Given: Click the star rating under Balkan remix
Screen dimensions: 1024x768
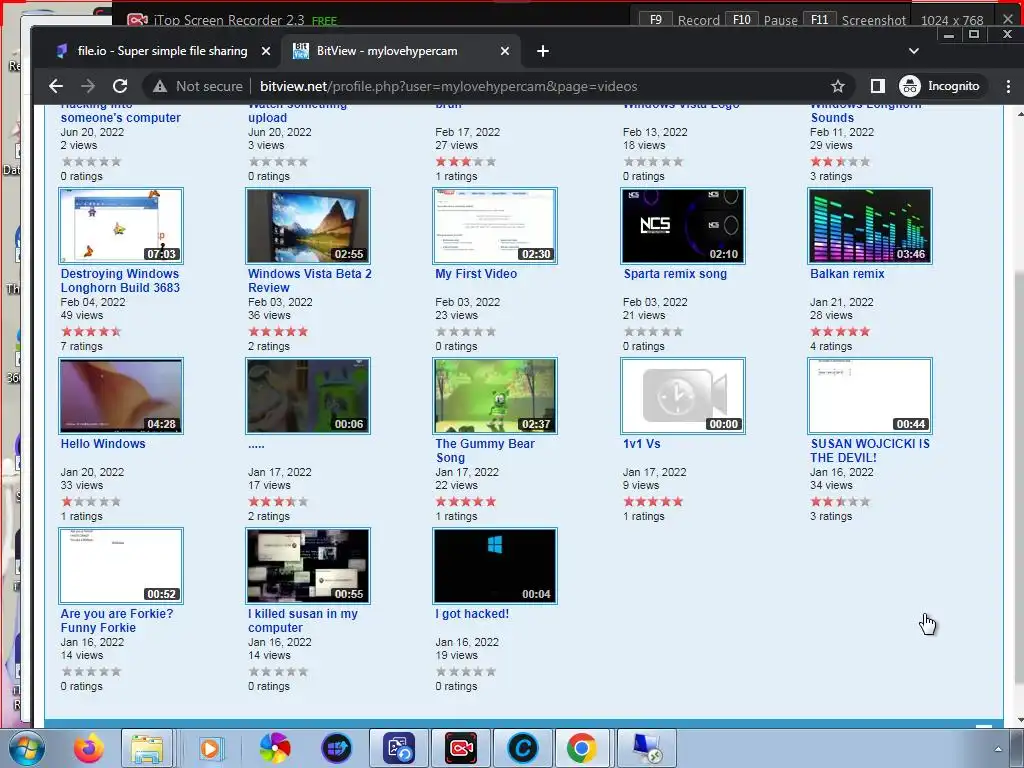Looking at the screenshot, I should [840, 331].
